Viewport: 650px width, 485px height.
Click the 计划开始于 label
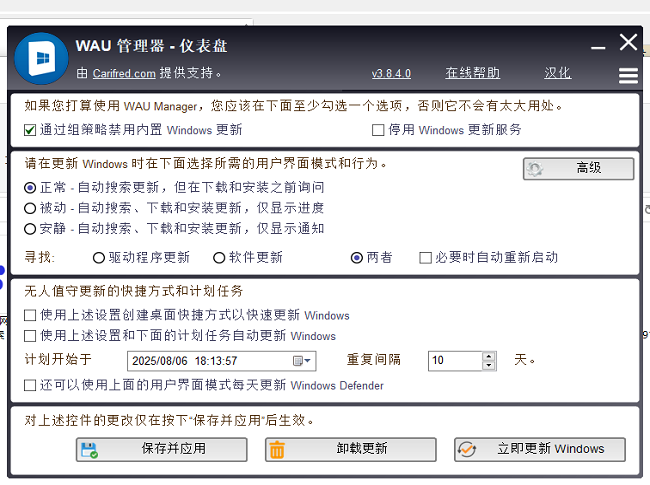58,359
